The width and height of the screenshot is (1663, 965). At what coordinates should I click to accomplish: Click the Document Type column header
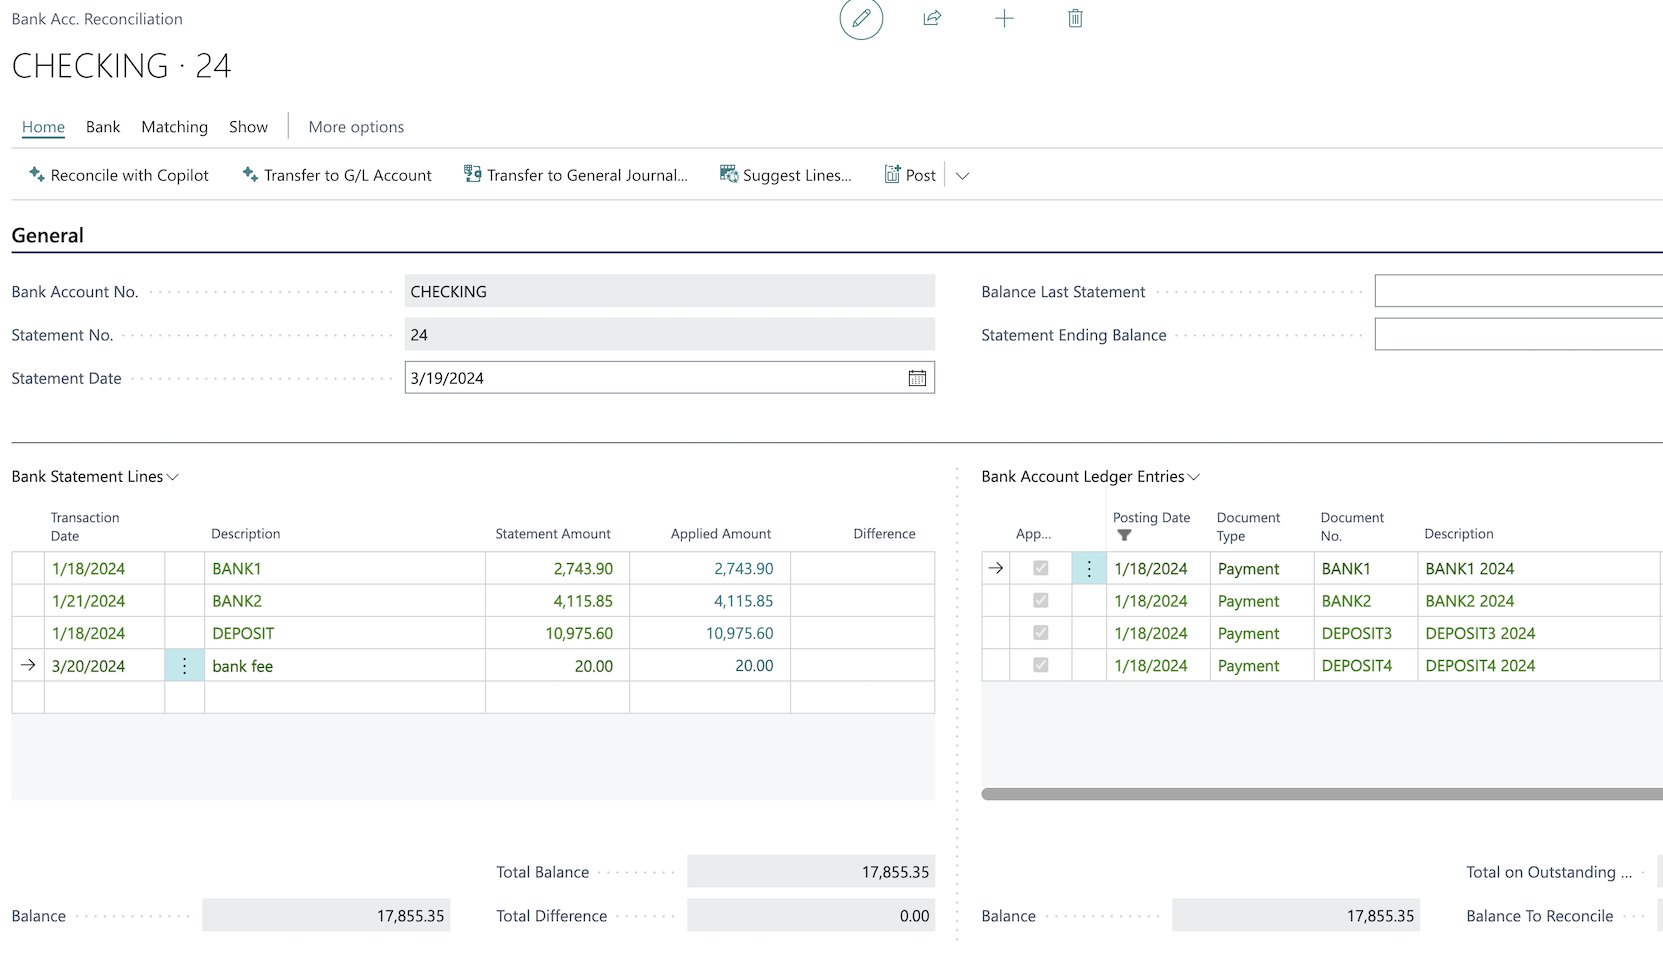click(x=1248, y=527)
